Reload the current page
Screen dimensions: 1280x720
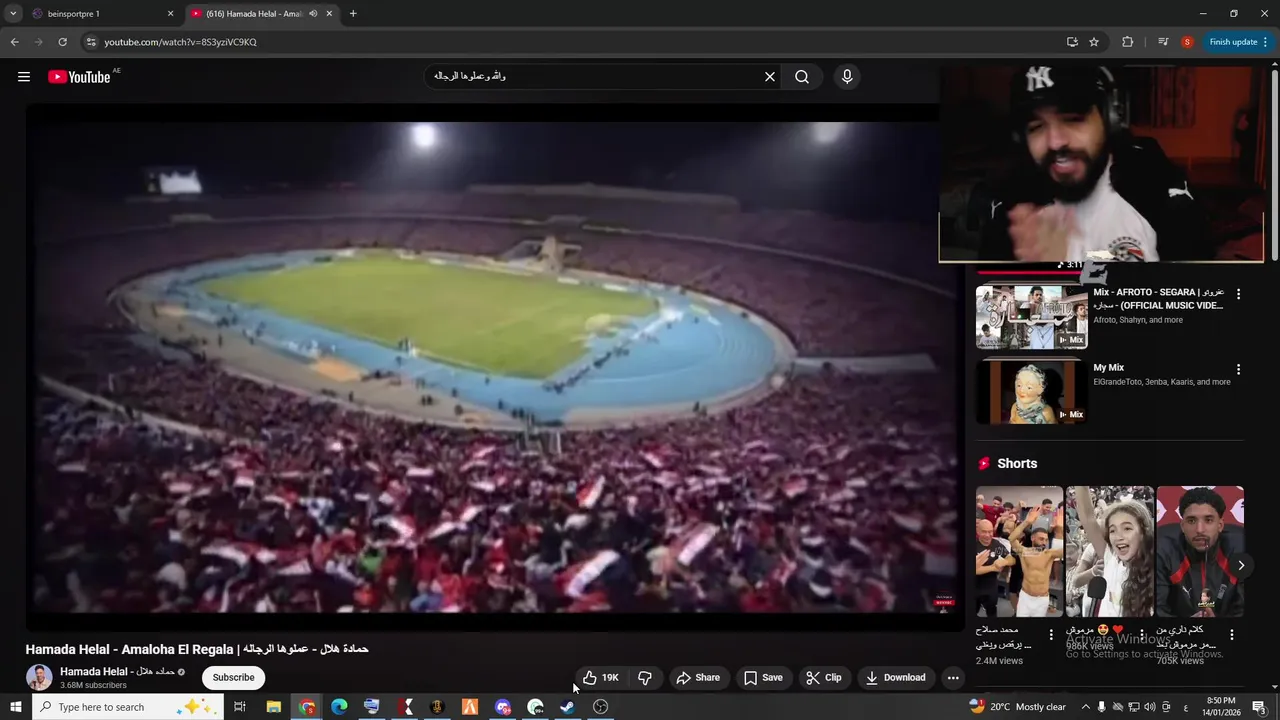[62, 42]
